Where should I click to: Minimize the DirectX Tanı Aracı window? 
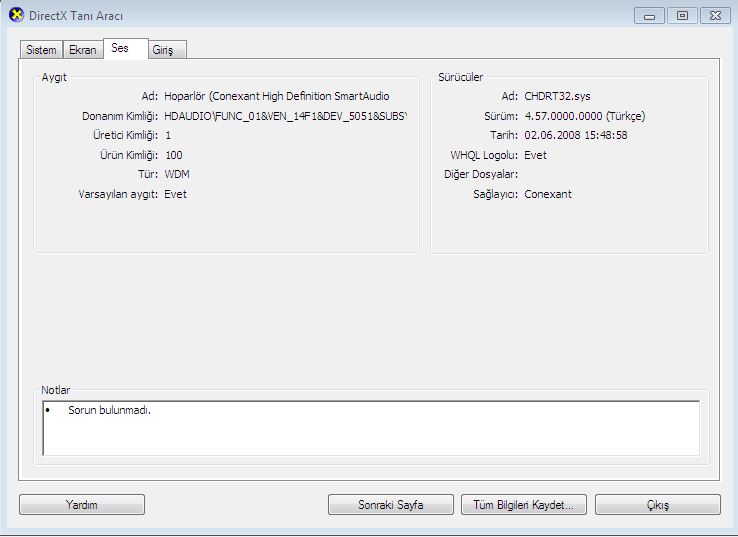[649, 16]
